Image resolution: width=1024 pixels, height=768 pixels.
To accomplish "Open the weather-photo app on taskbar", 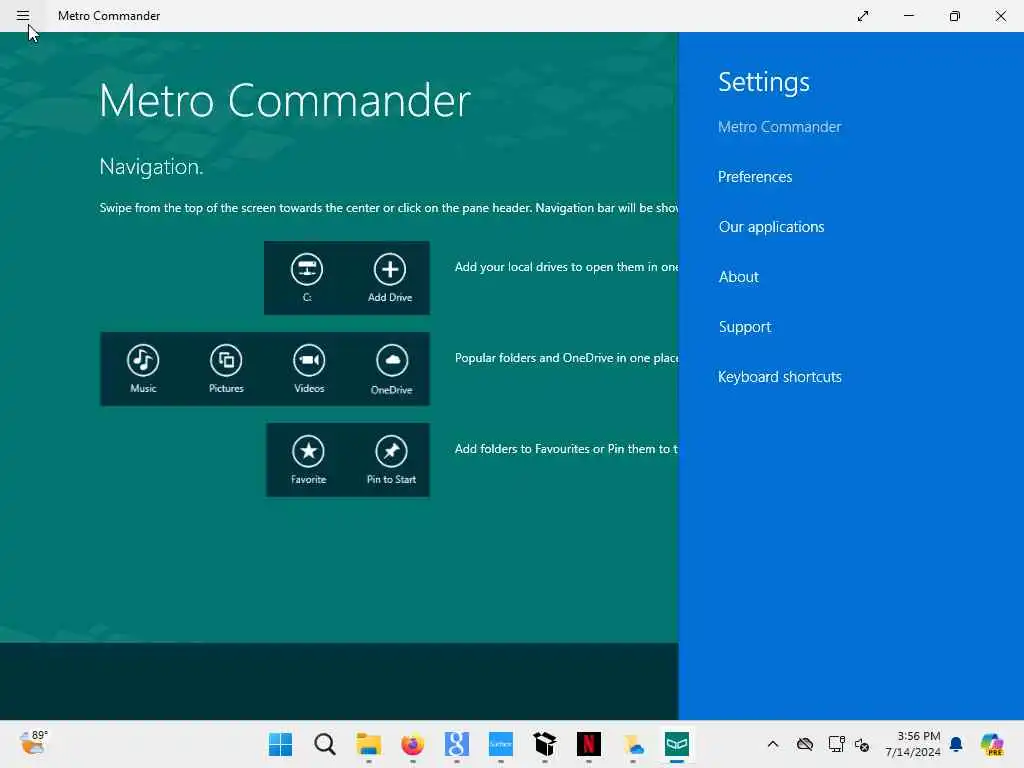I will [x=633, y=744].
